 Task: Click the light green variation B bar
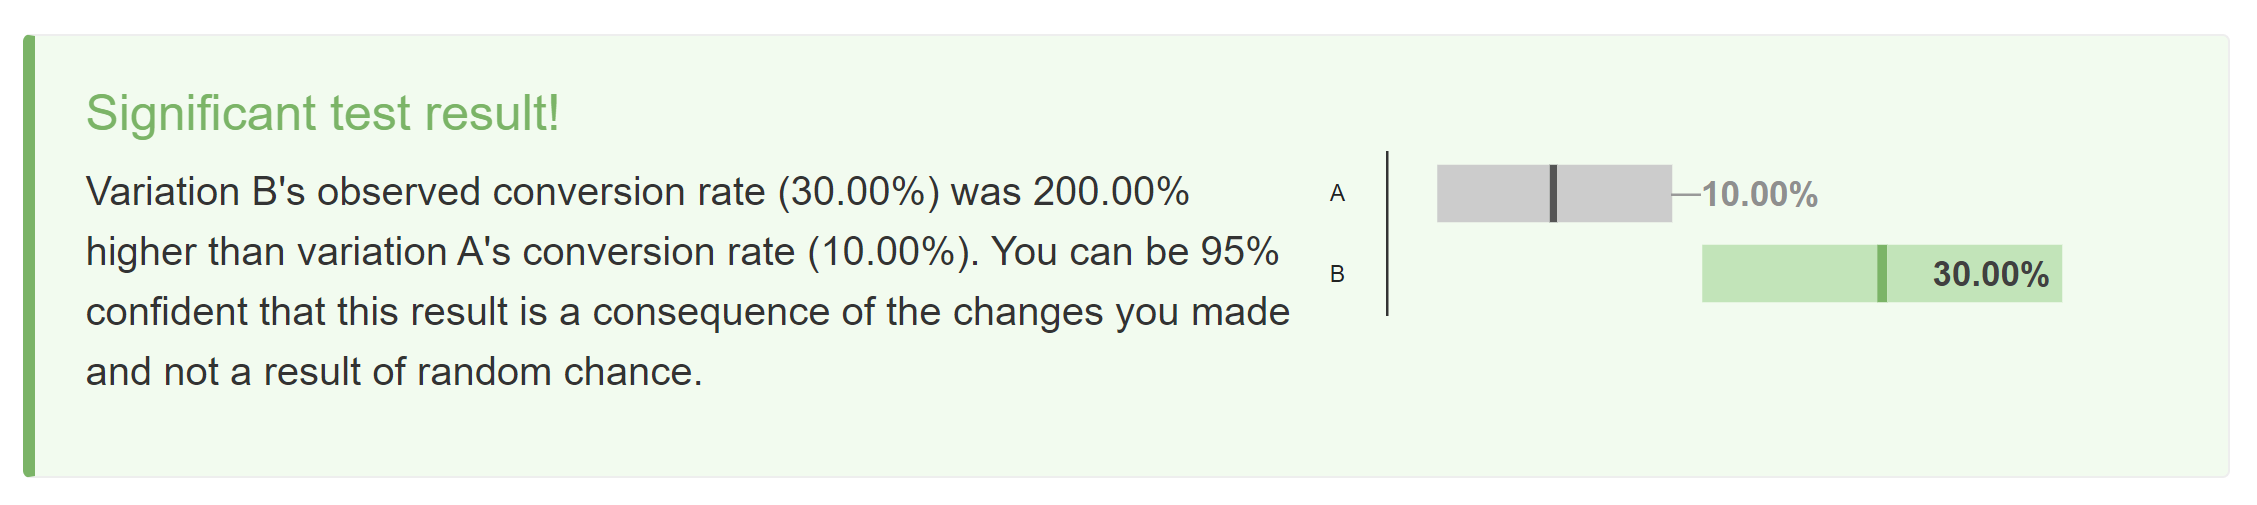pyautogui.click(x=1788, y=273)
